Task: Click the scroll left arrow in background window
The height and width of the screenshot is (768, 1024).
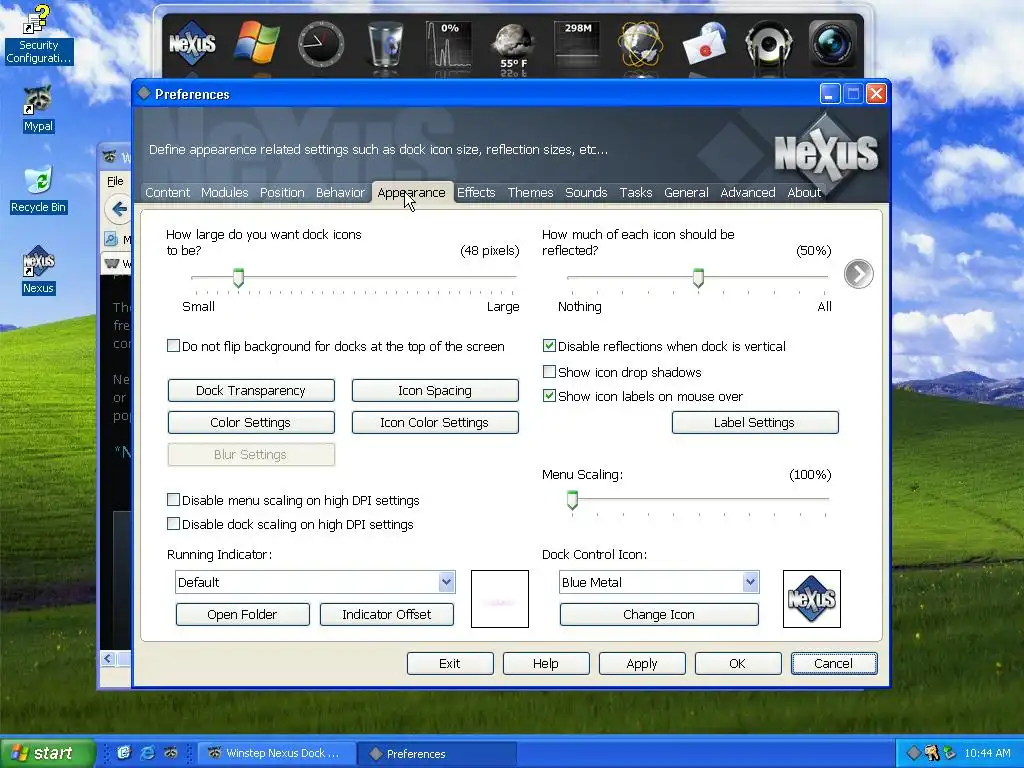Action: coord(108,658)
